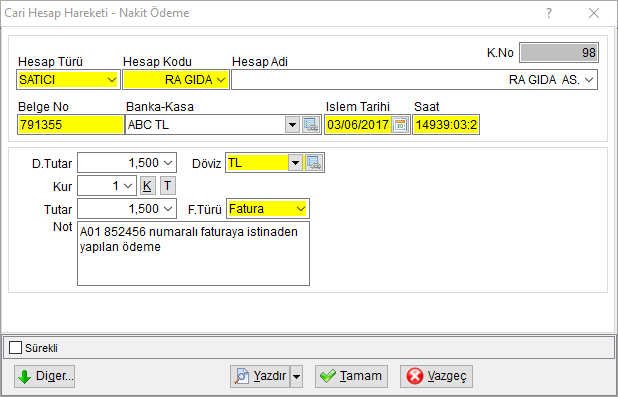
Task: Click the T button next to Kur
Action: (x=168, y=186)
